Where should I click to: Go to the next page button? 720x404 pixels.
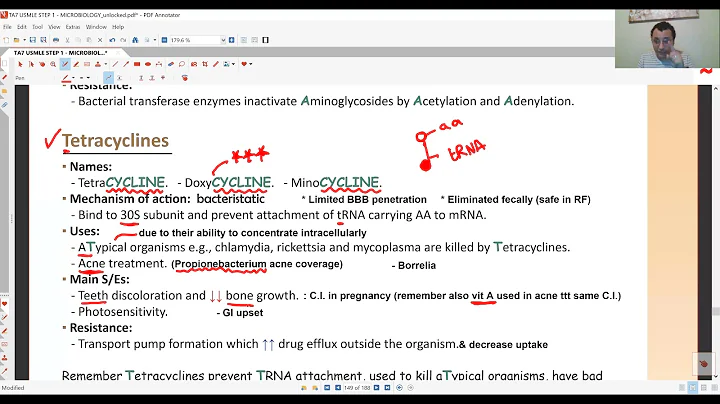[377, 388]
